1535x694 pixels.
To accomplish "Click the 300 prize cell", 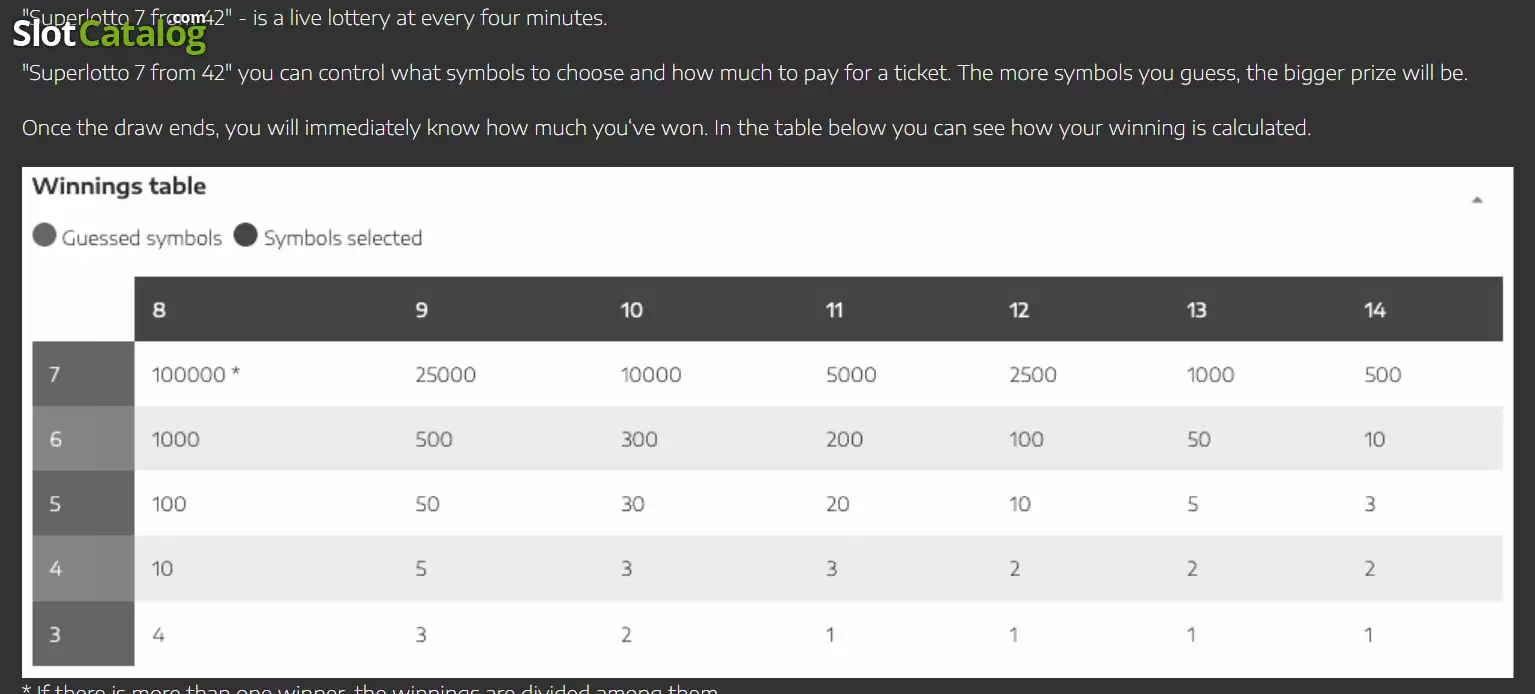I will (639, 439).
